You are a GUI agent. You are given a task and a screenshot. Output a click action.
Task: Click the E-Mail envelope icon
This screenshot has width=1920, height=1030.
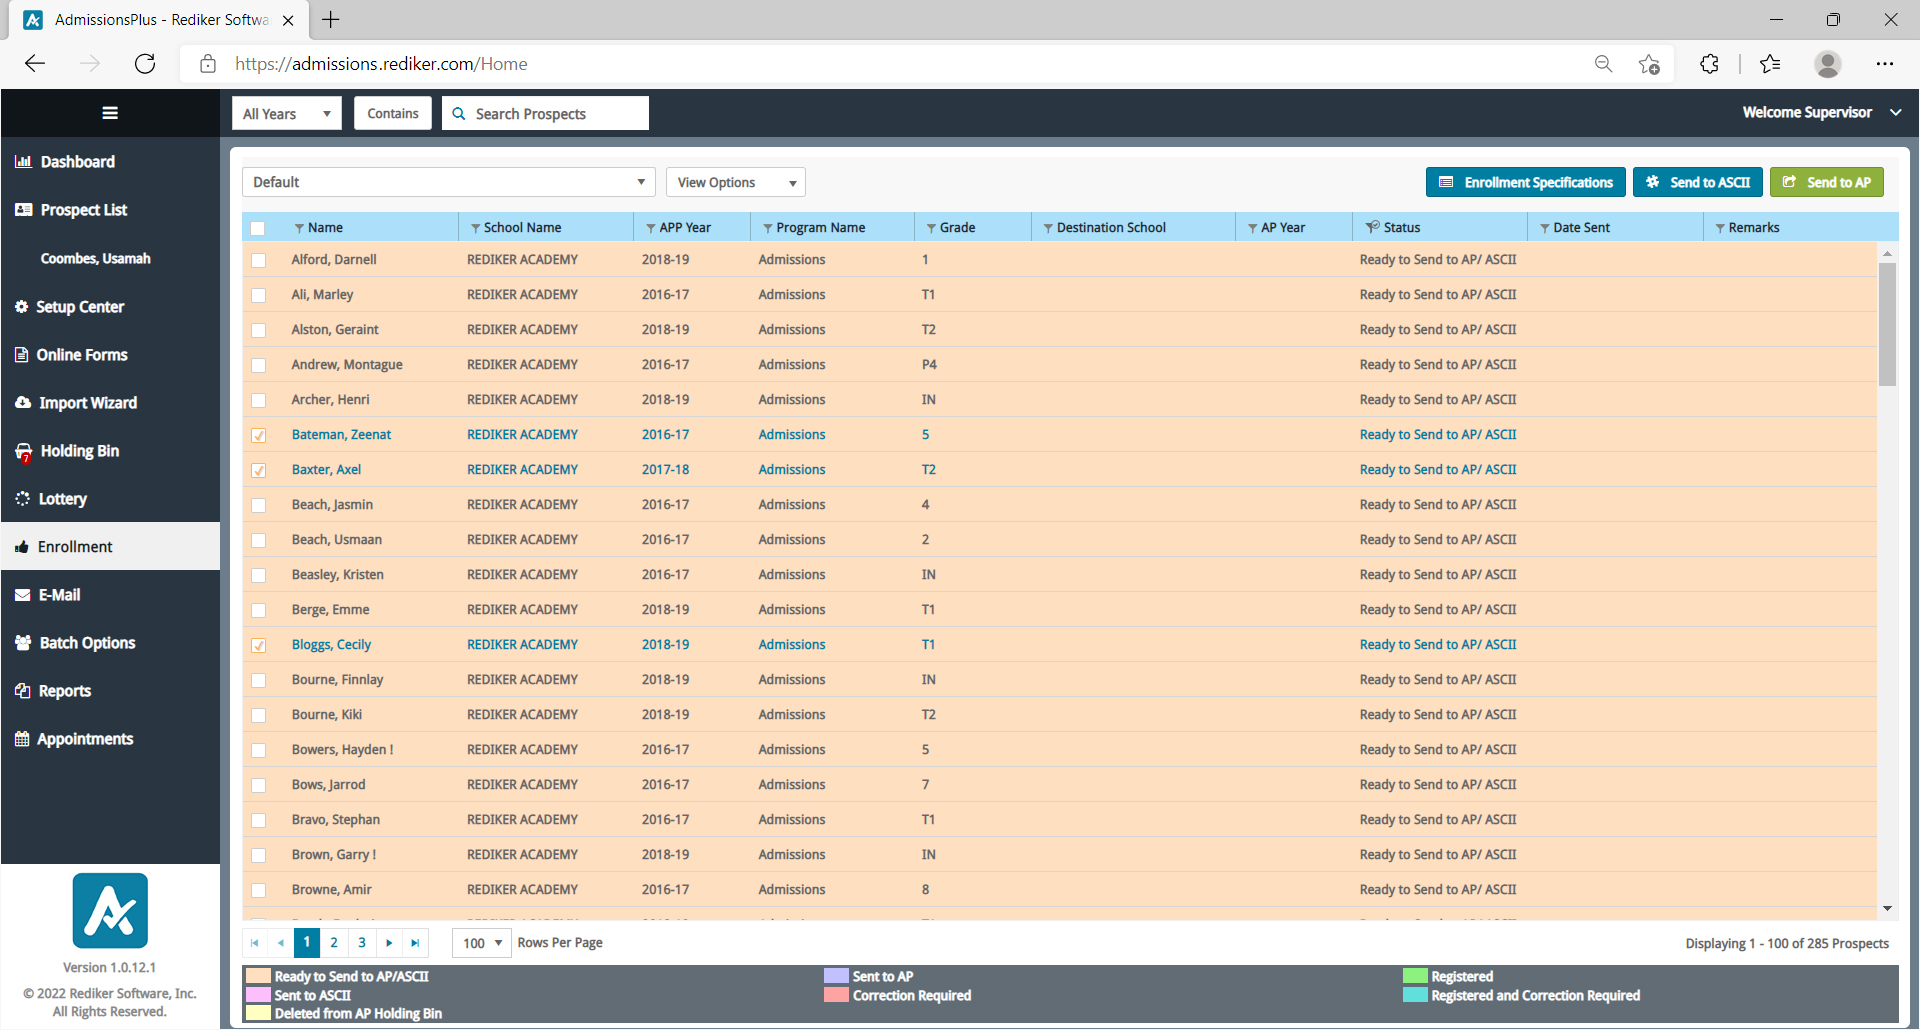(x=22, y=595)
